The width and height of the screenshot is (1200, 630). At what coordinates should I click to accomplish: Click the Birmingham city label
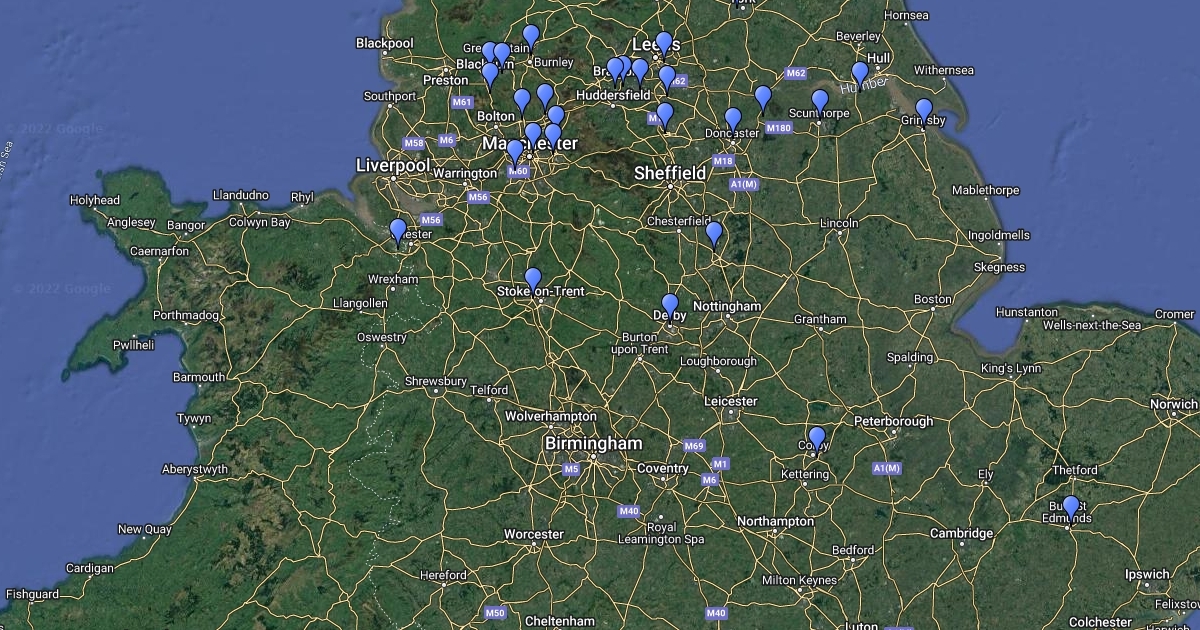[593, 442]
